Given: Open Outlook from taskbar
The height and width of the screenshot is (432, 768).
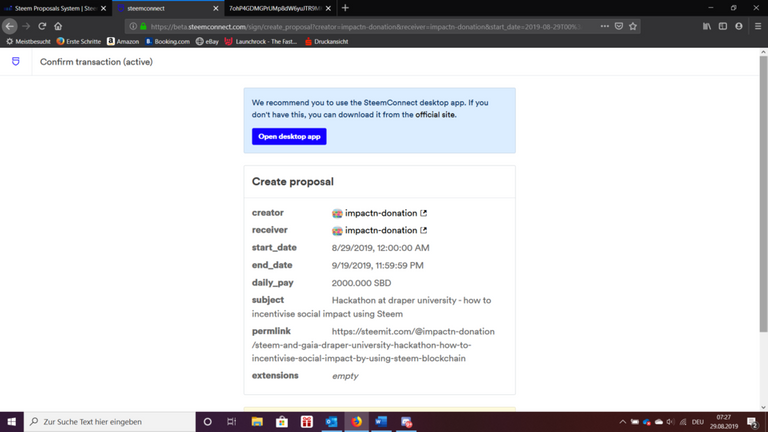Looking at the screenshot, I should point(332,422).
